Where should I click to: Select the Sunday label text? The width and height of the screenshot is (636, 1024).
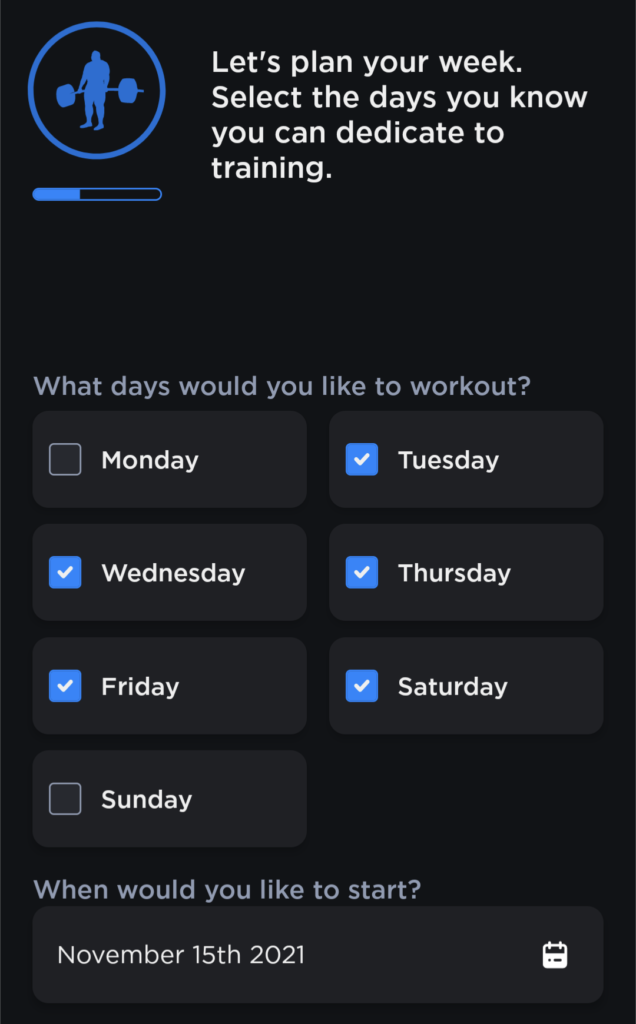pos(146,799)
